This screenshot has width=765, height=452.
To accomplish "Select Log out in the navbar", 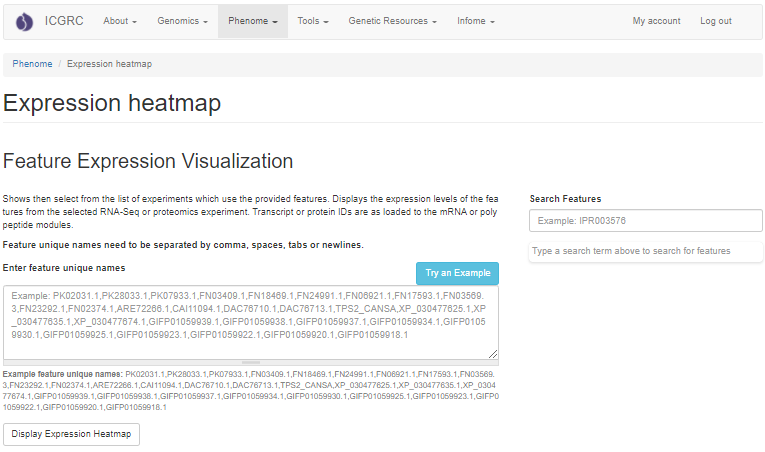I will tap(715, 21).
